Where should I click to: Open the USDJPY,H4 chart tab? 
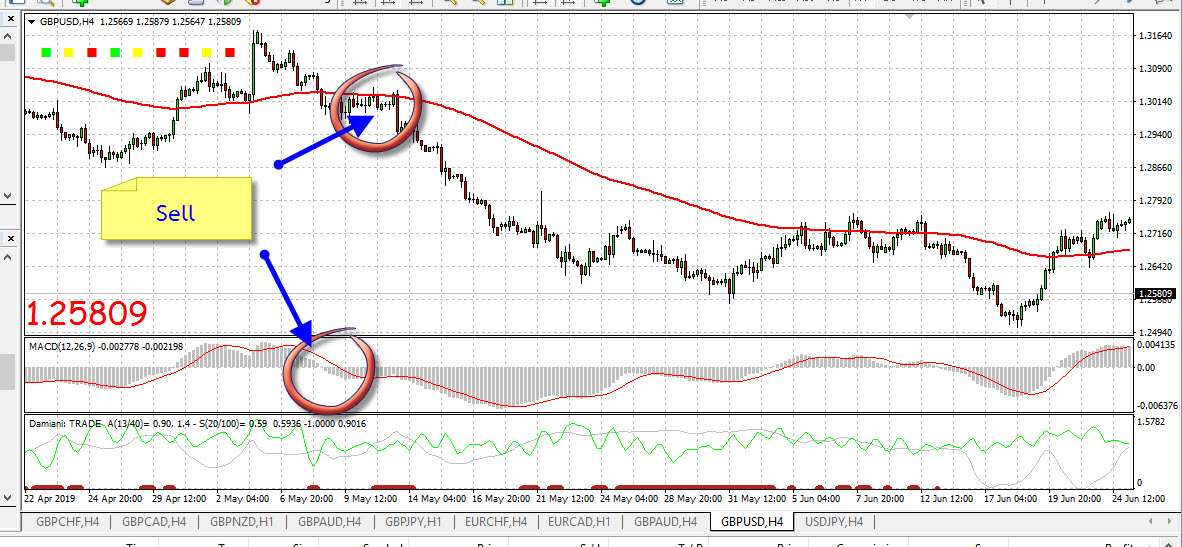coord(832,521)
